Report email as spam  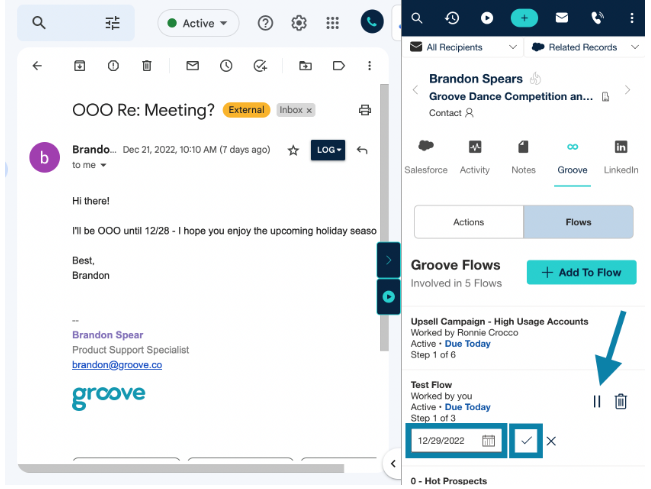(113, 66)
